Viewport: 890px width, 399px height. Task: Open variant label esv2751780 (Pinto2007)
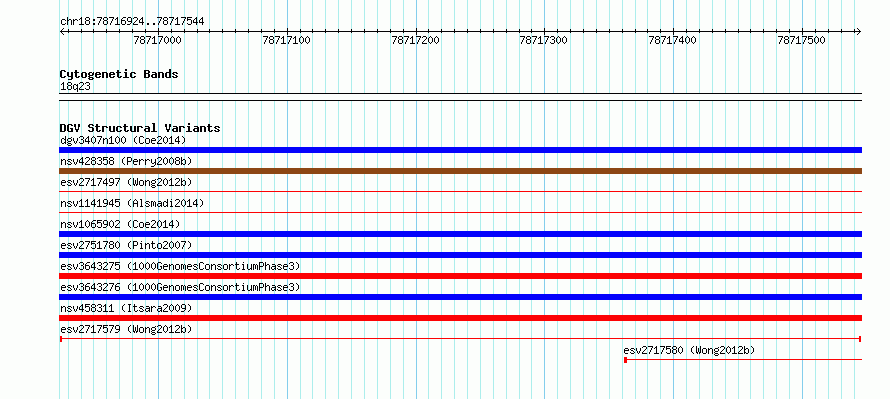pyautogui.click(x=126, y=245)
